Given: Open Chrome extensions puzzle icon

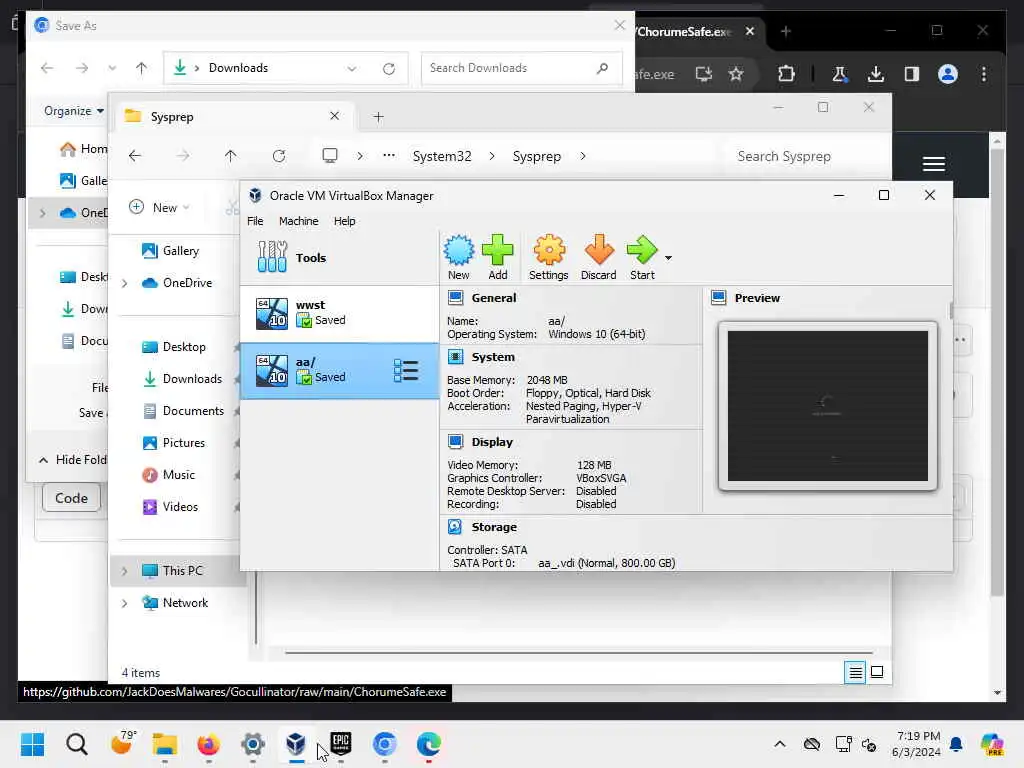Looking at the screenshot, I should tap(786, 74).
